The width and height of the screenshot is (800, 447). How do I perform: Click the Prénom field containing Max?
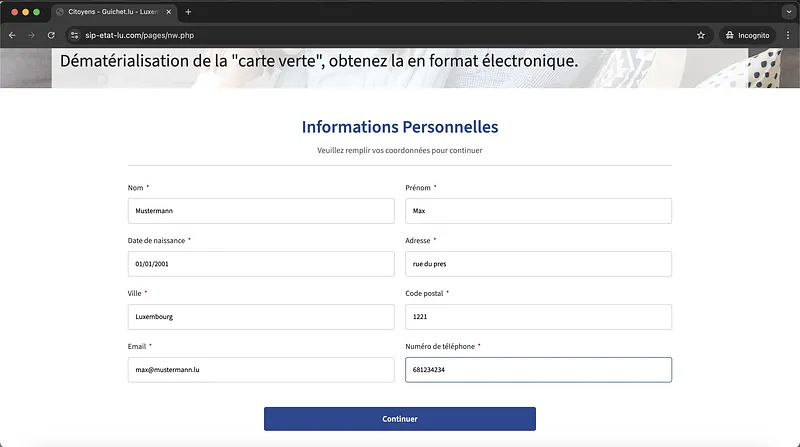[x=538, y=211]
